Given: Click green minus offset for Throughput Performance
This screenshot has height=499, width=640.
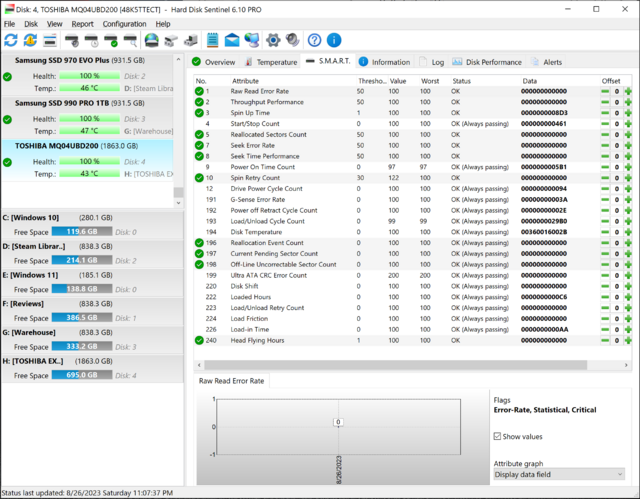Looking at the screenshot, I should [x=605, y=102].
